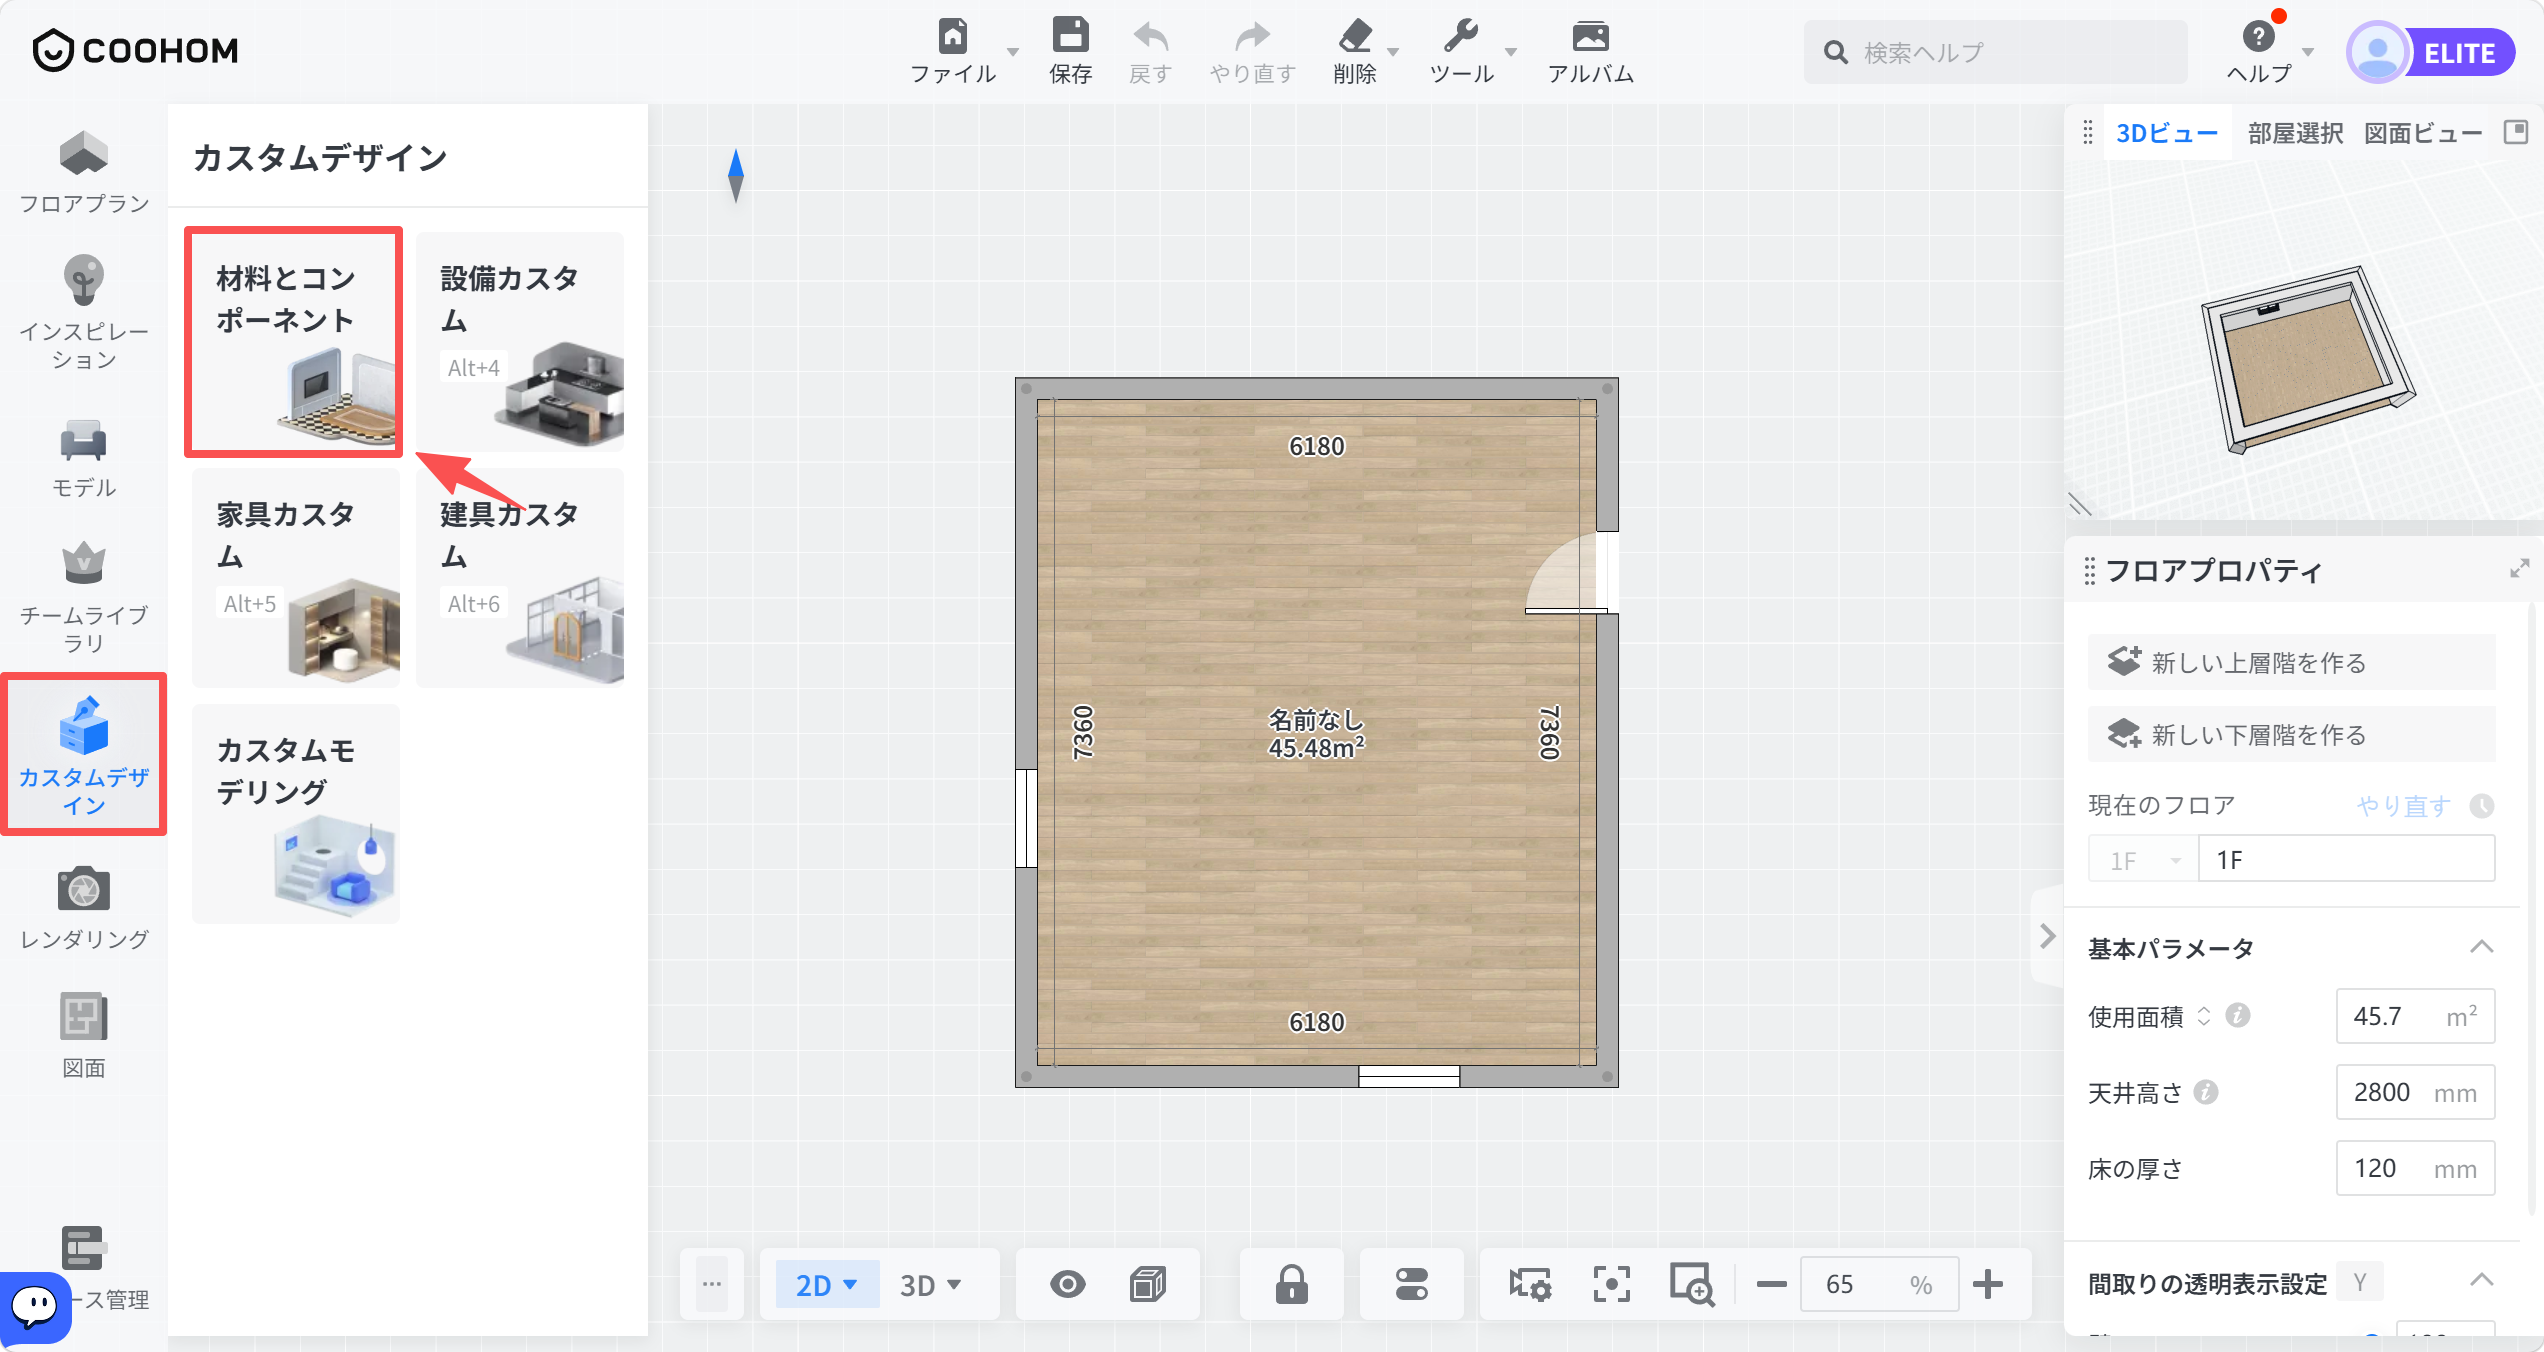2544x1352 pixels.
Task: Click the 新しい下層階を作る button
Action: point(2291,734)
